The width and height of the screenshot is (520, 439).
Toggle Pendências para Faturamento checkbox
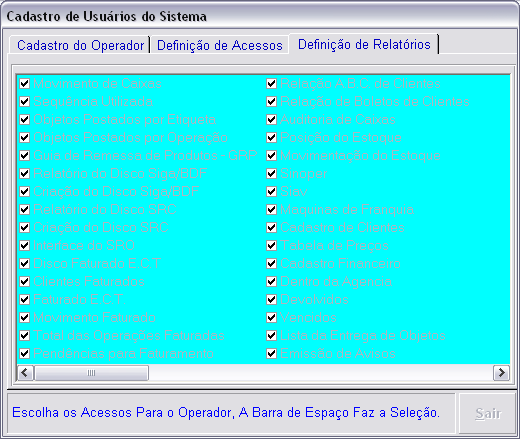(x=25, y=353)
